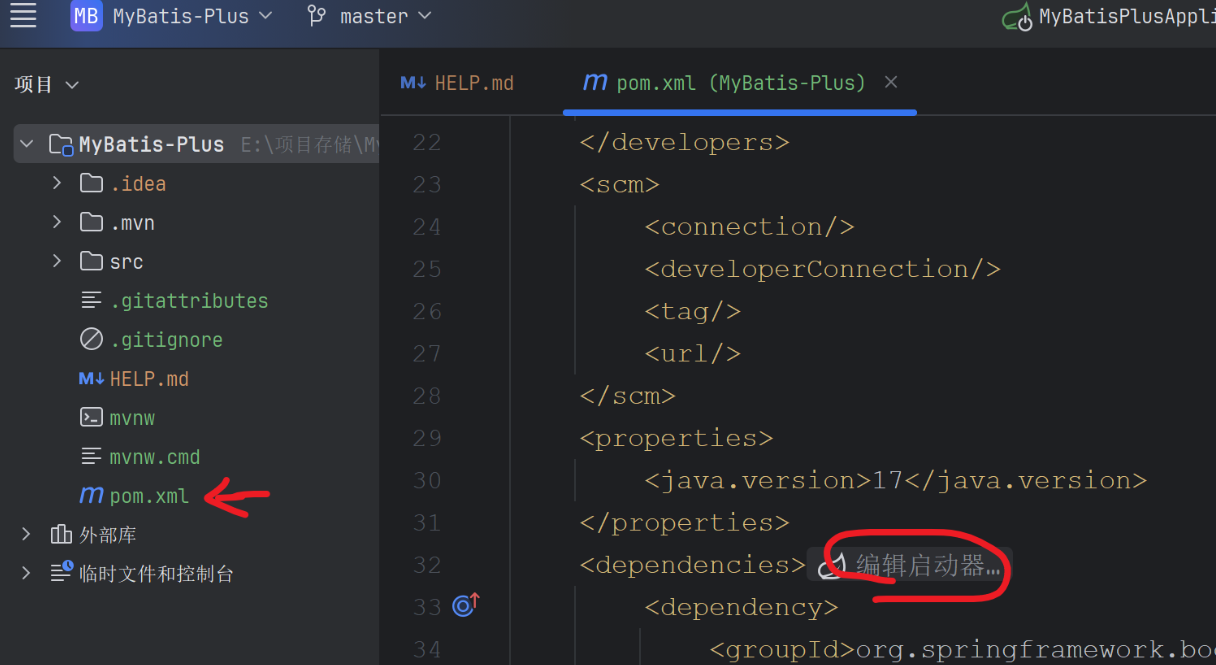Click line number 30 in the gutter
The height and width of the screenshot is (665, 1216).
(x=427, y=481)
